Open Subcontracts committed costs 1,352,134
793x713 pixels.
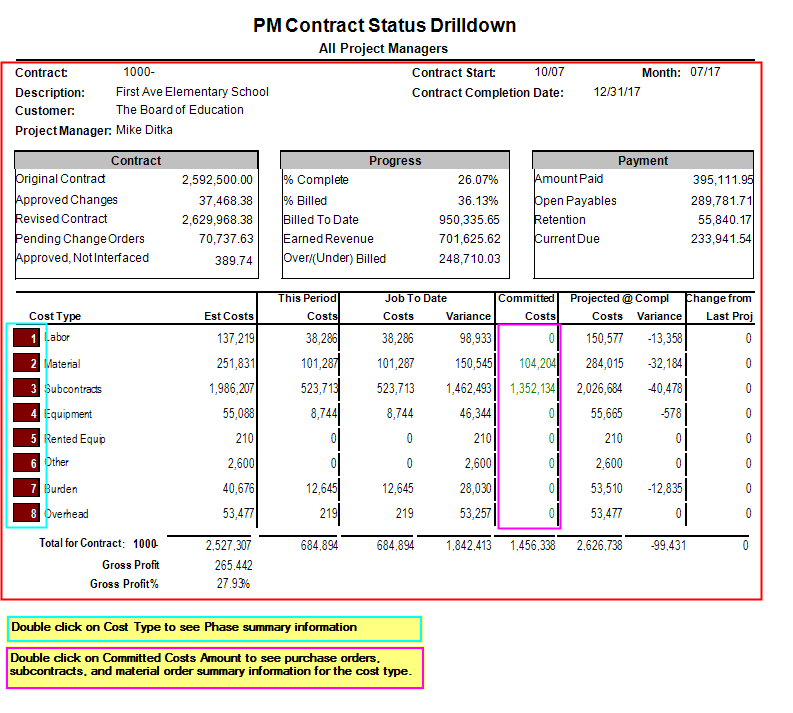pos(533,388)
